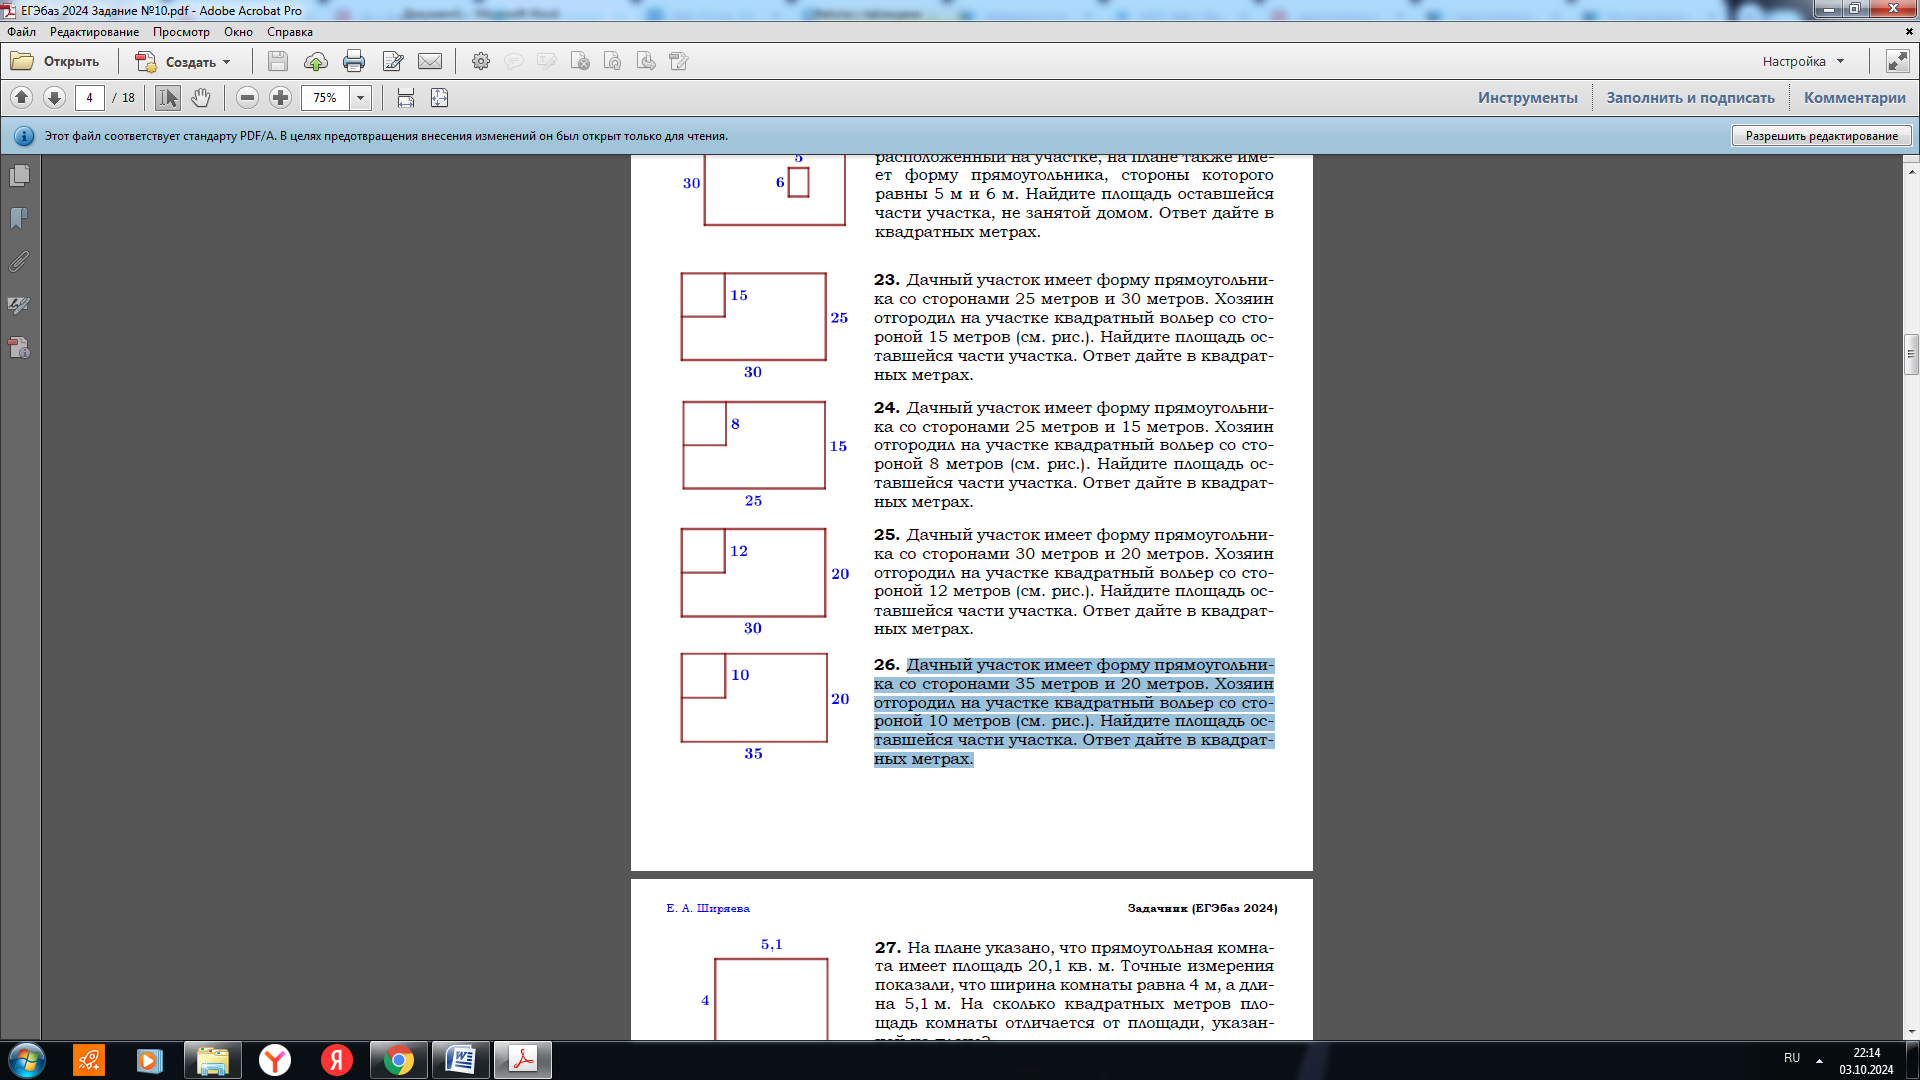The image size is (1920, 1080).
Task: Click the cloud upload icon
Action: (316, 61)
